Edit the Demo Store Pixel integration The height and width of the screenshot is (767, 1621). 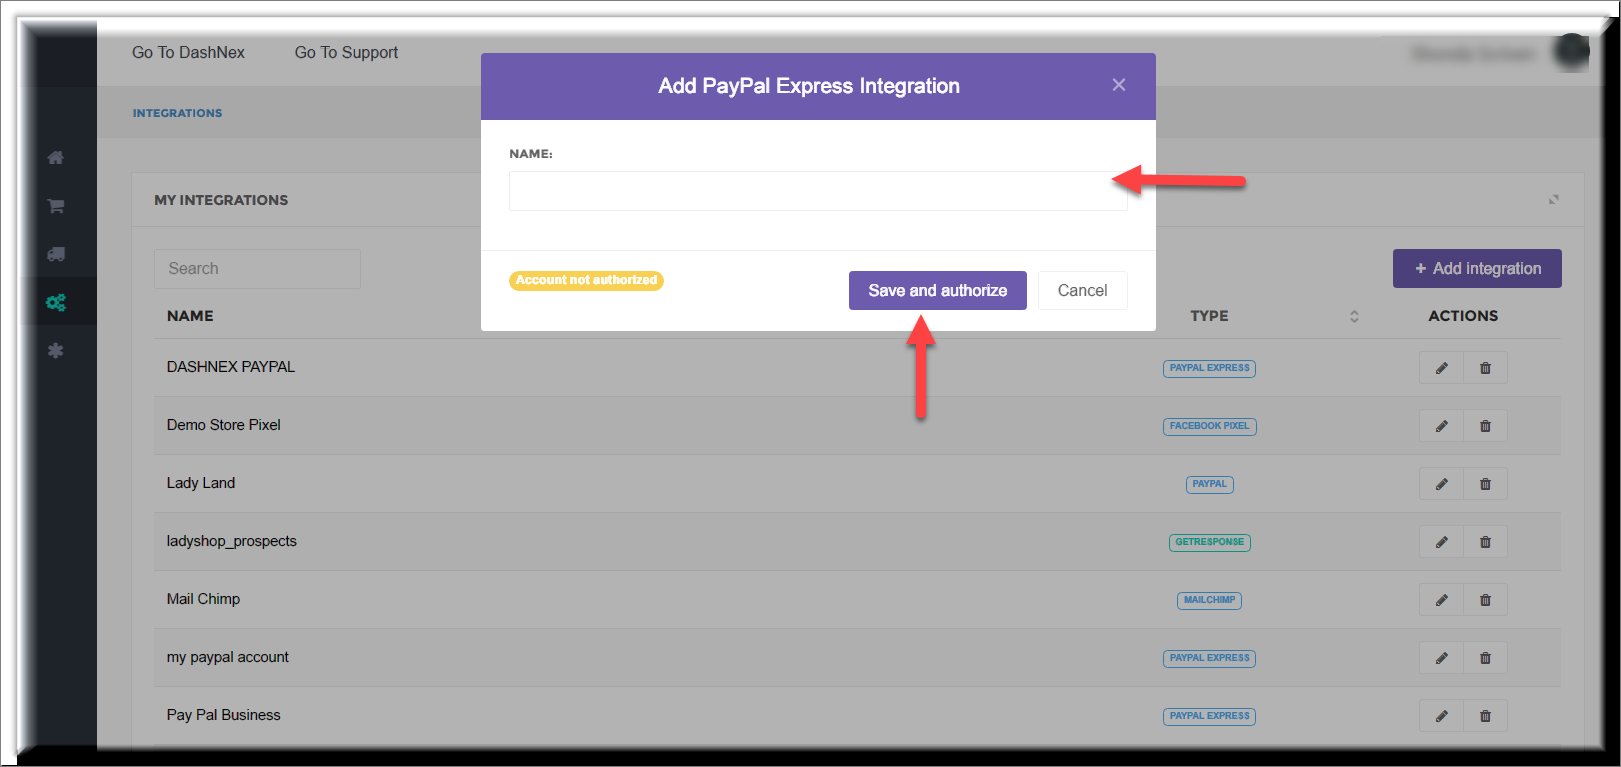tap(1441, 426)
